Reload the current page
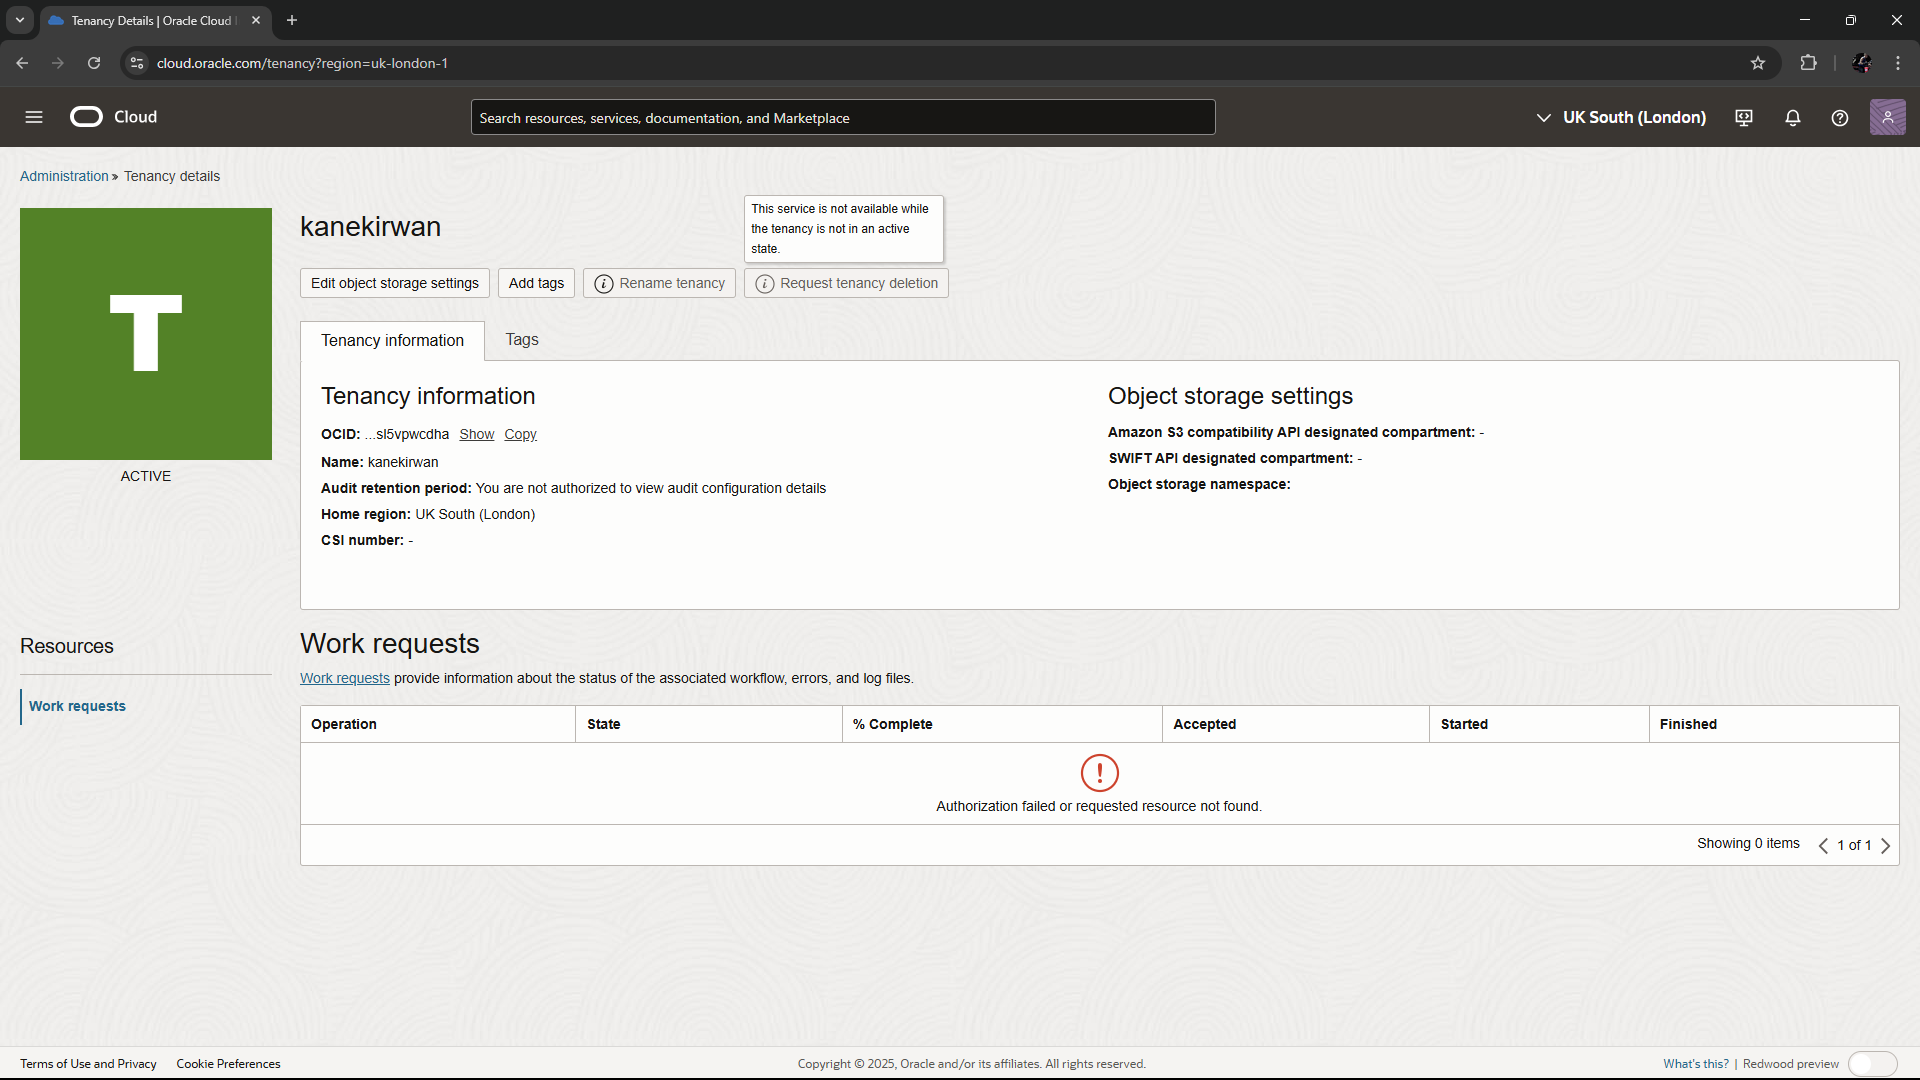The width and height of the screenshot is (1920, 1080). tap(94, 63)
